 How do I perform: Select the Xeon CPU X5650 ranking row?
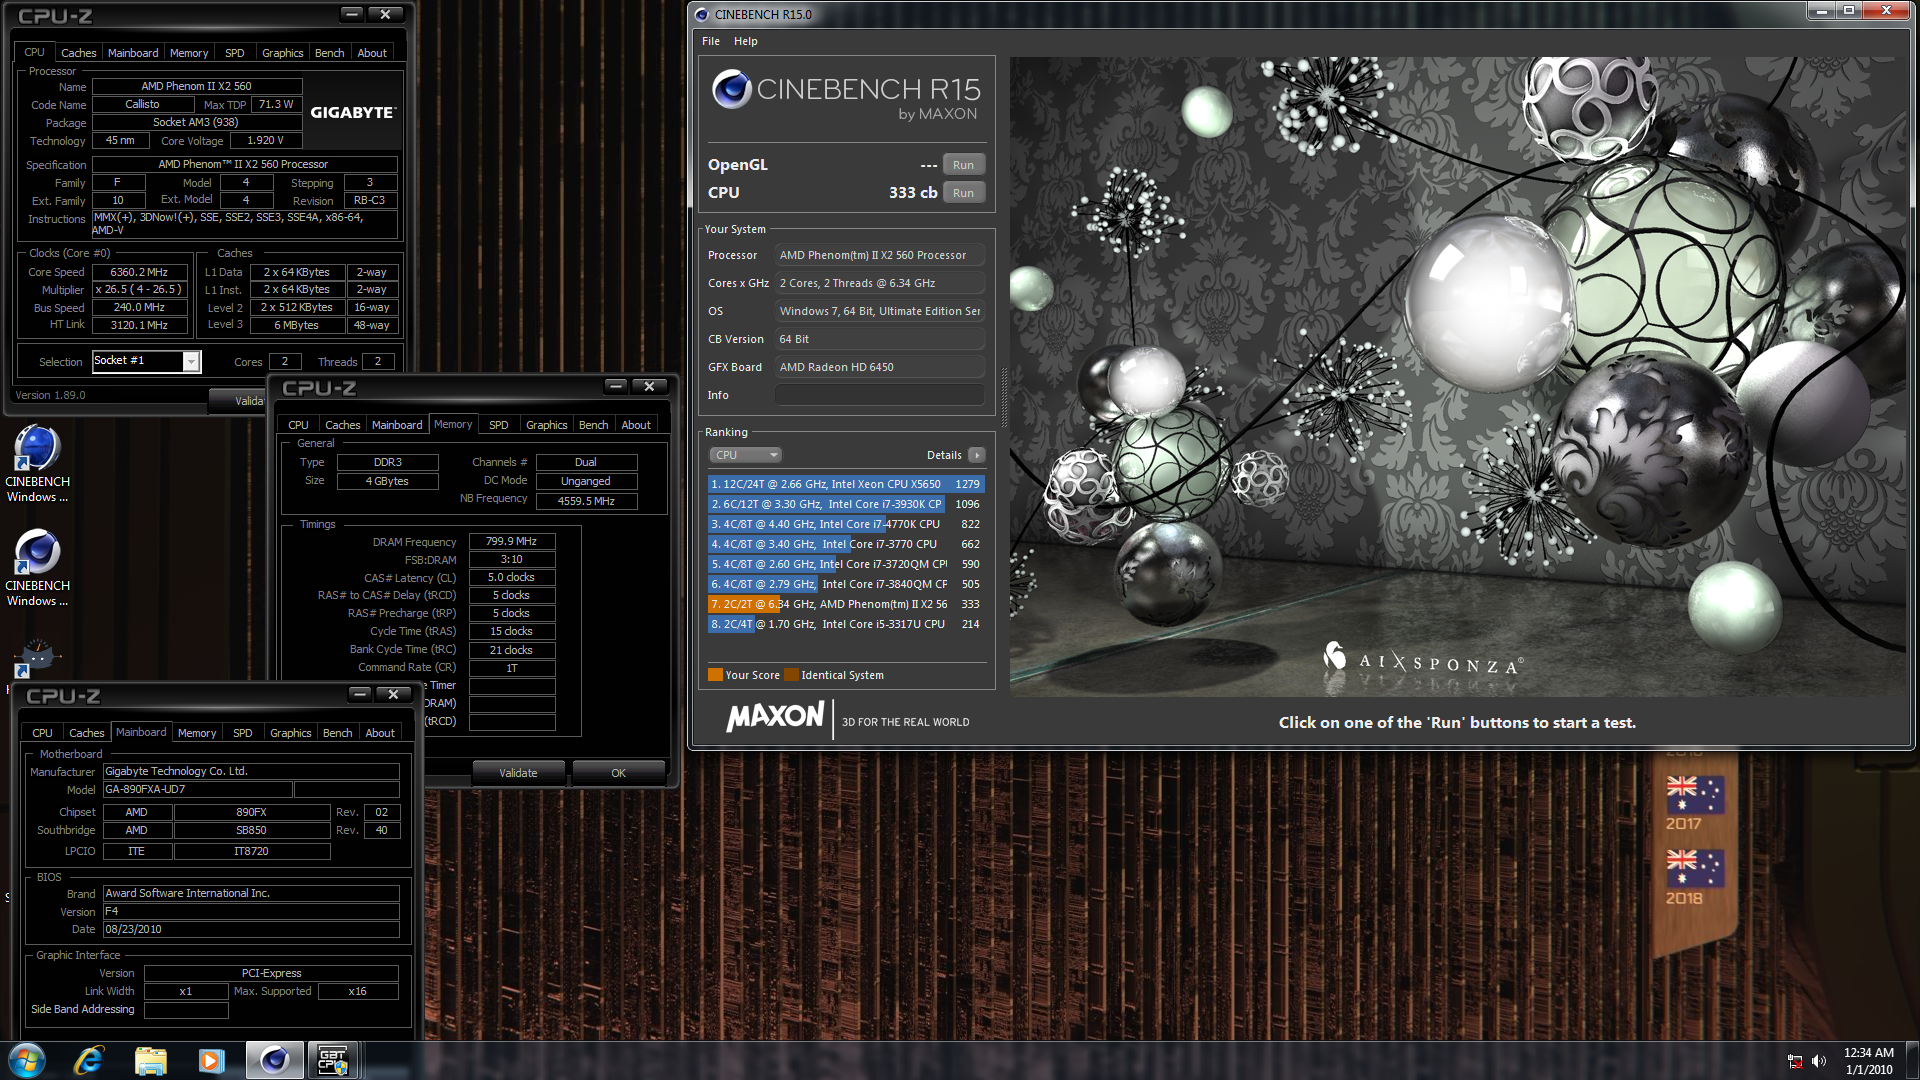pyautogui.click(x=846, y=484)
